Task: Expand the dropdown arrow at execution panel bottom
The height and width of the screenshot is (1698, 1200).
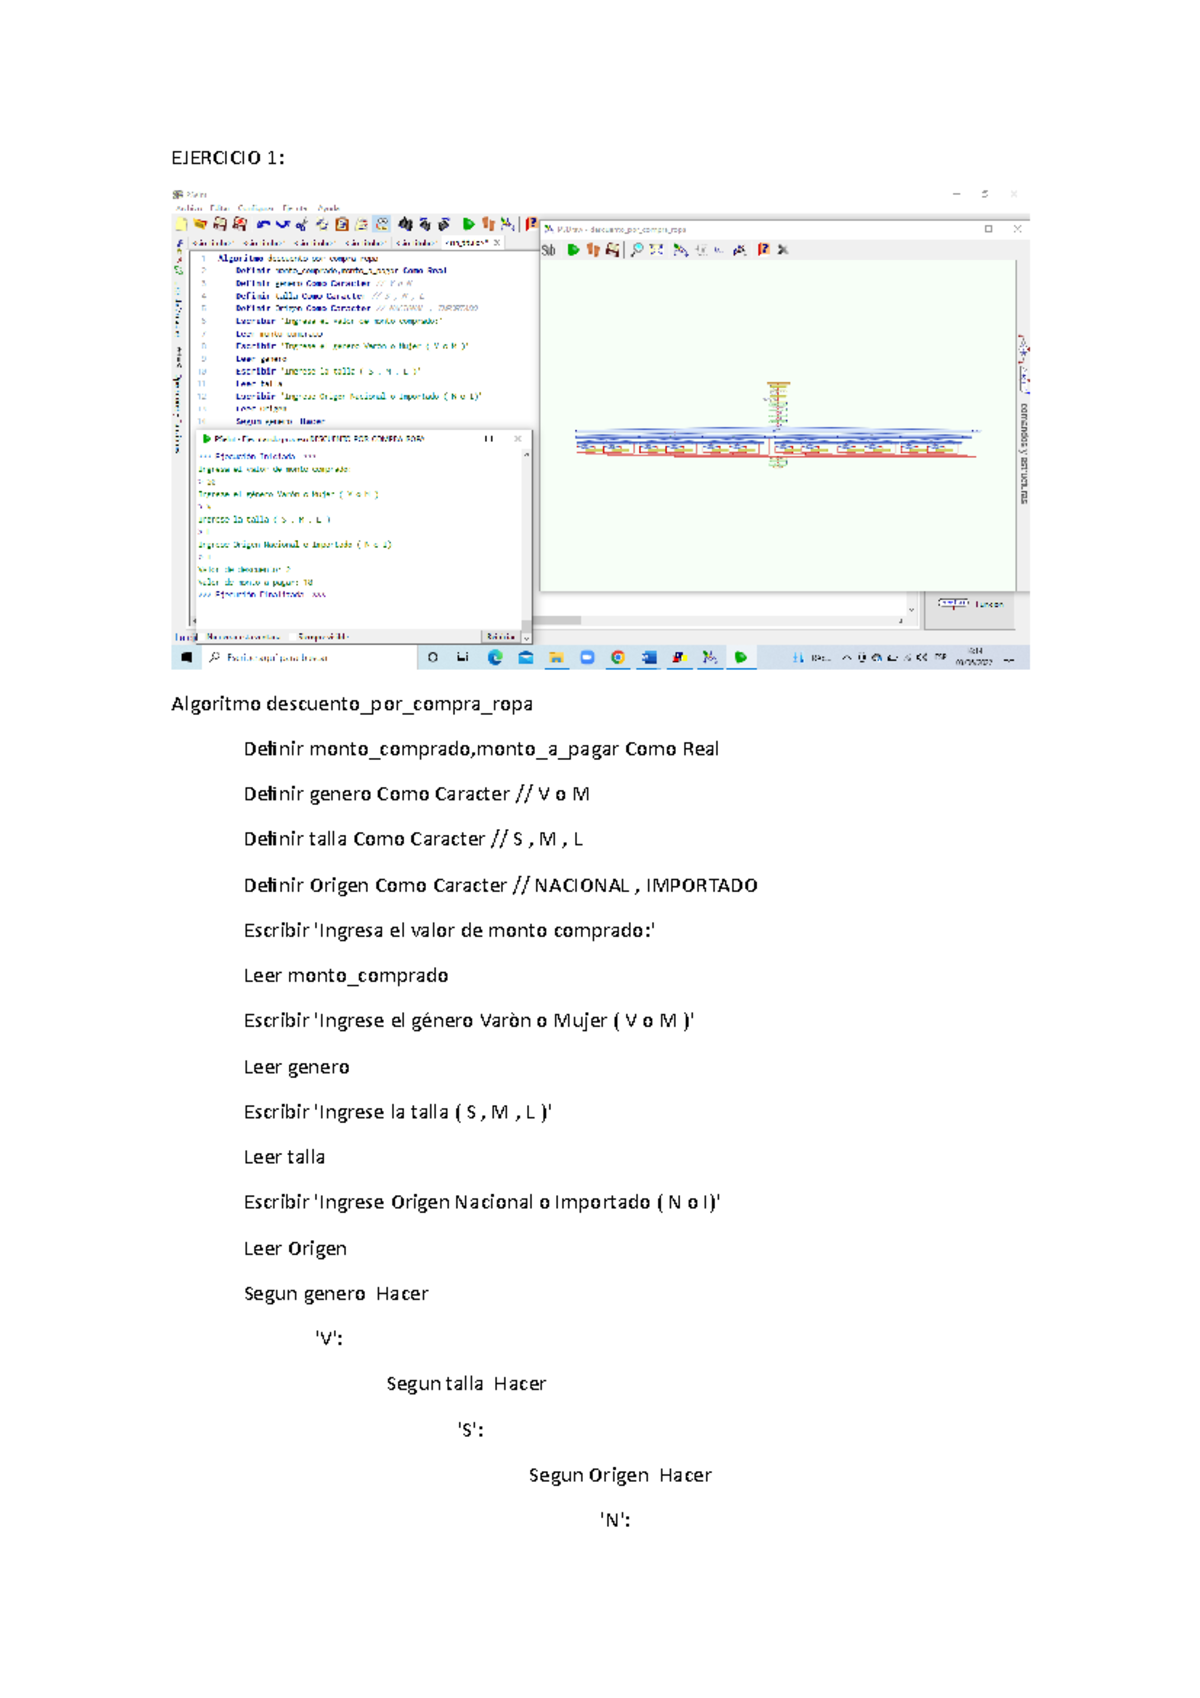Action: click(x=526, y=637)
